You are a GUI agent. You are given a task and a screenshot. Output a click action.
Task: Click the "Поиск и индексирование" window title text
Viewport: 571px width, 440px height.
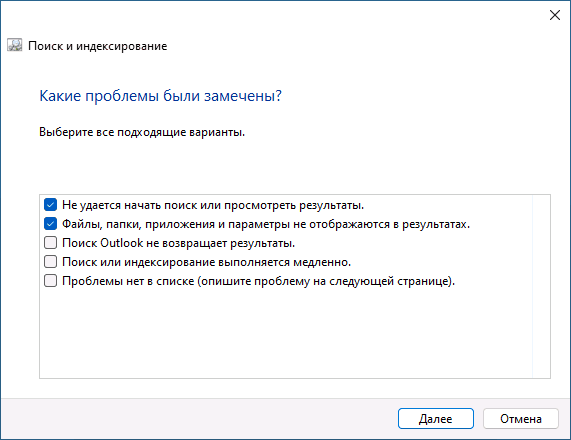pyautogui.click(x=98, y=46)
